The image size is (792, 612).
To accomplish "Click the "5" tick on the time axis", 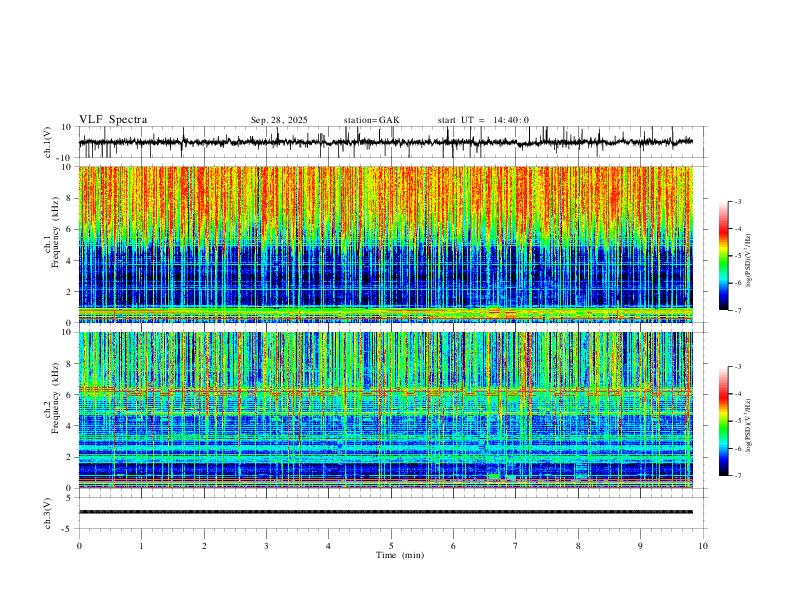I will [x=391, y=546].
